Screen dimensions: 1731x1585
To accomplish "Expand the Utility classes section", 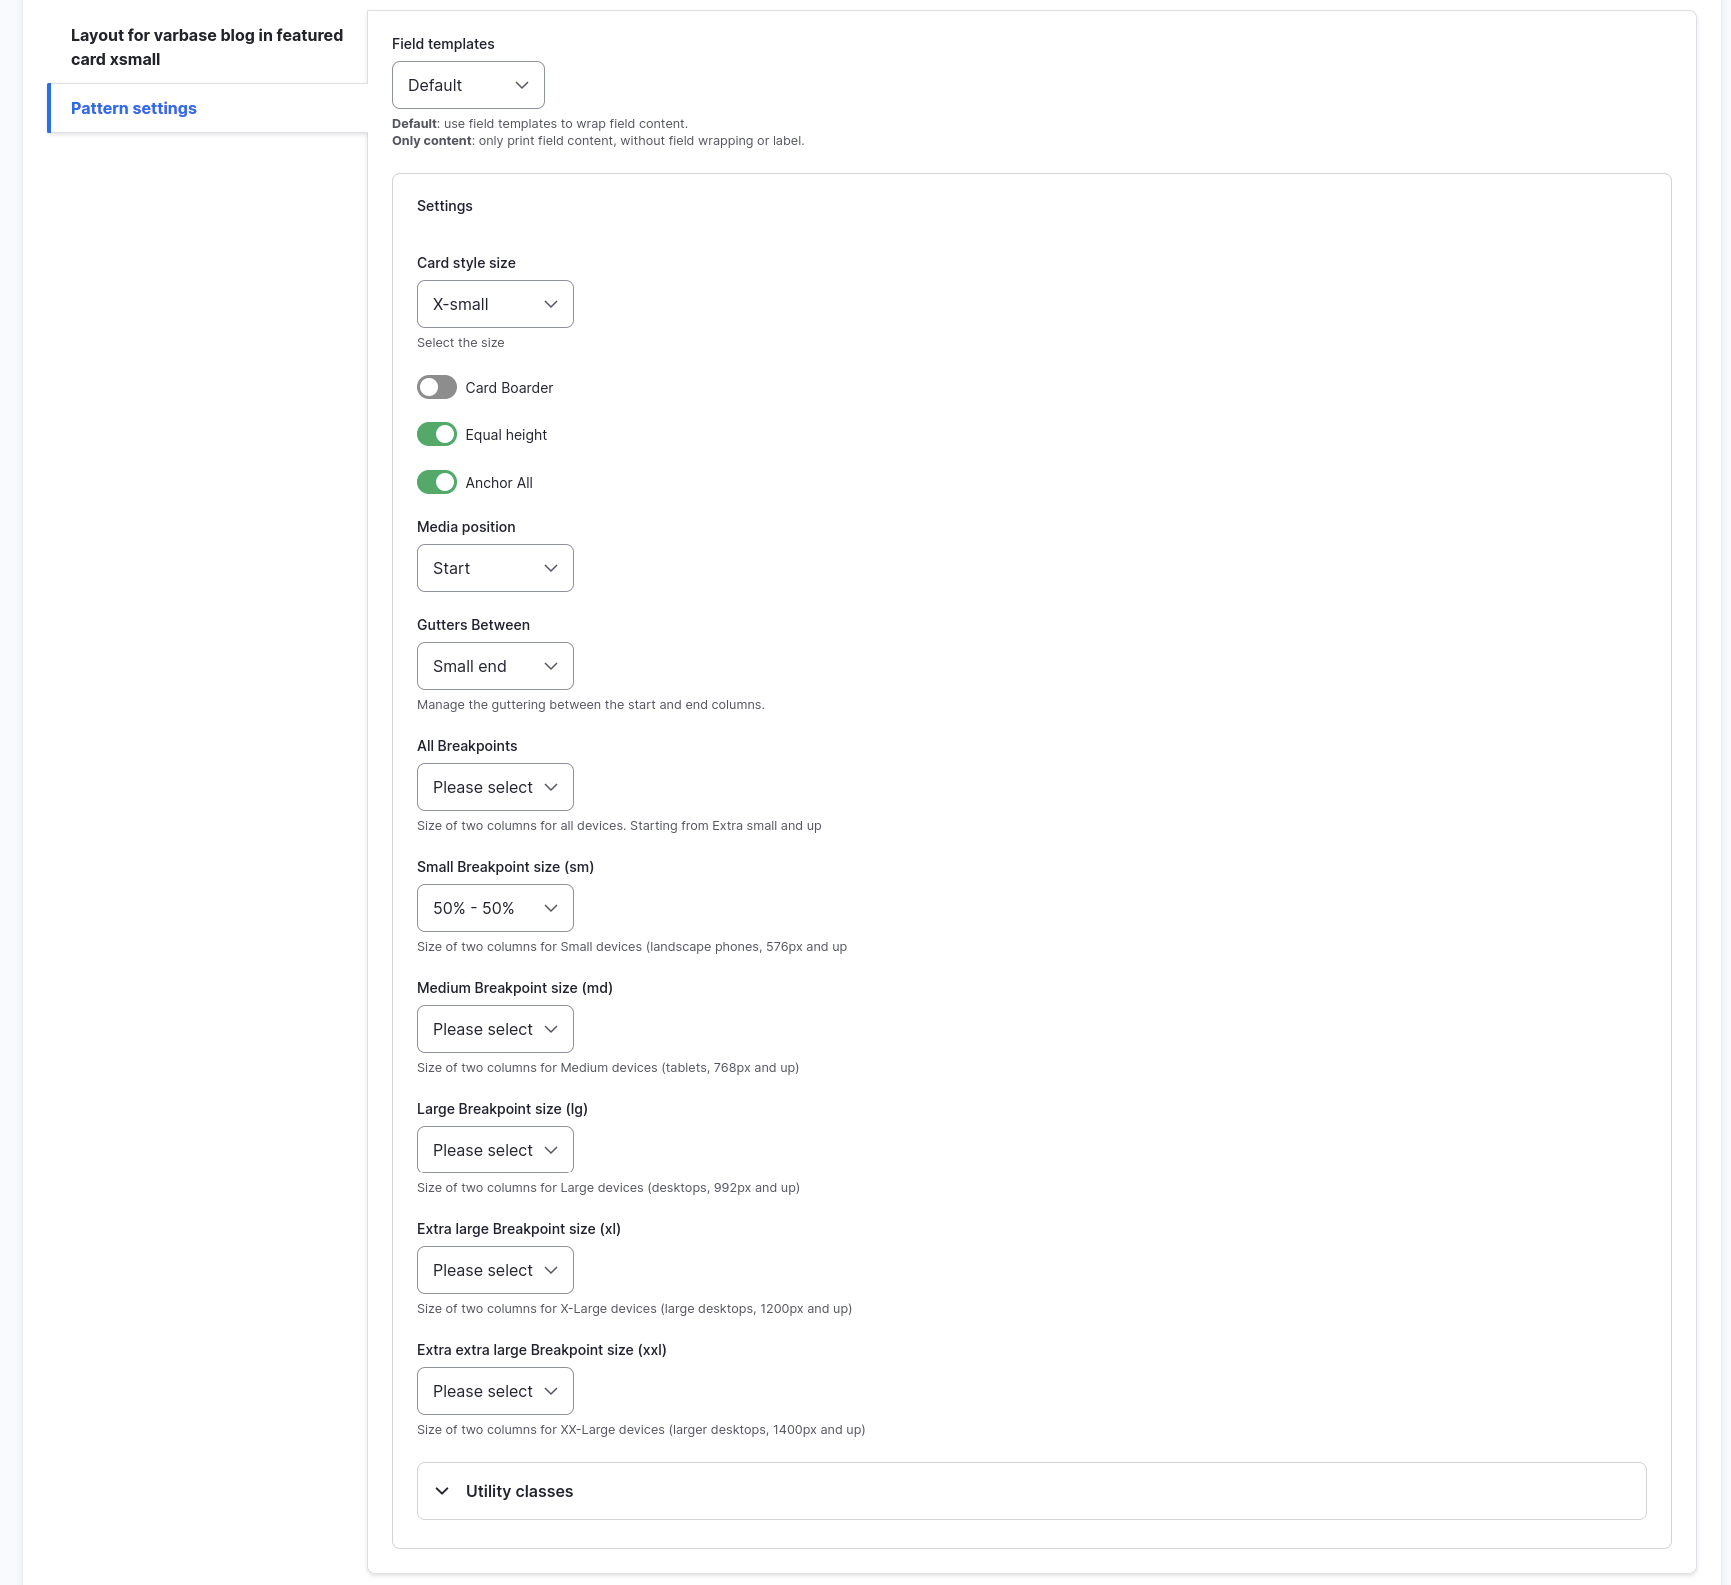I will click(520, 1491).
